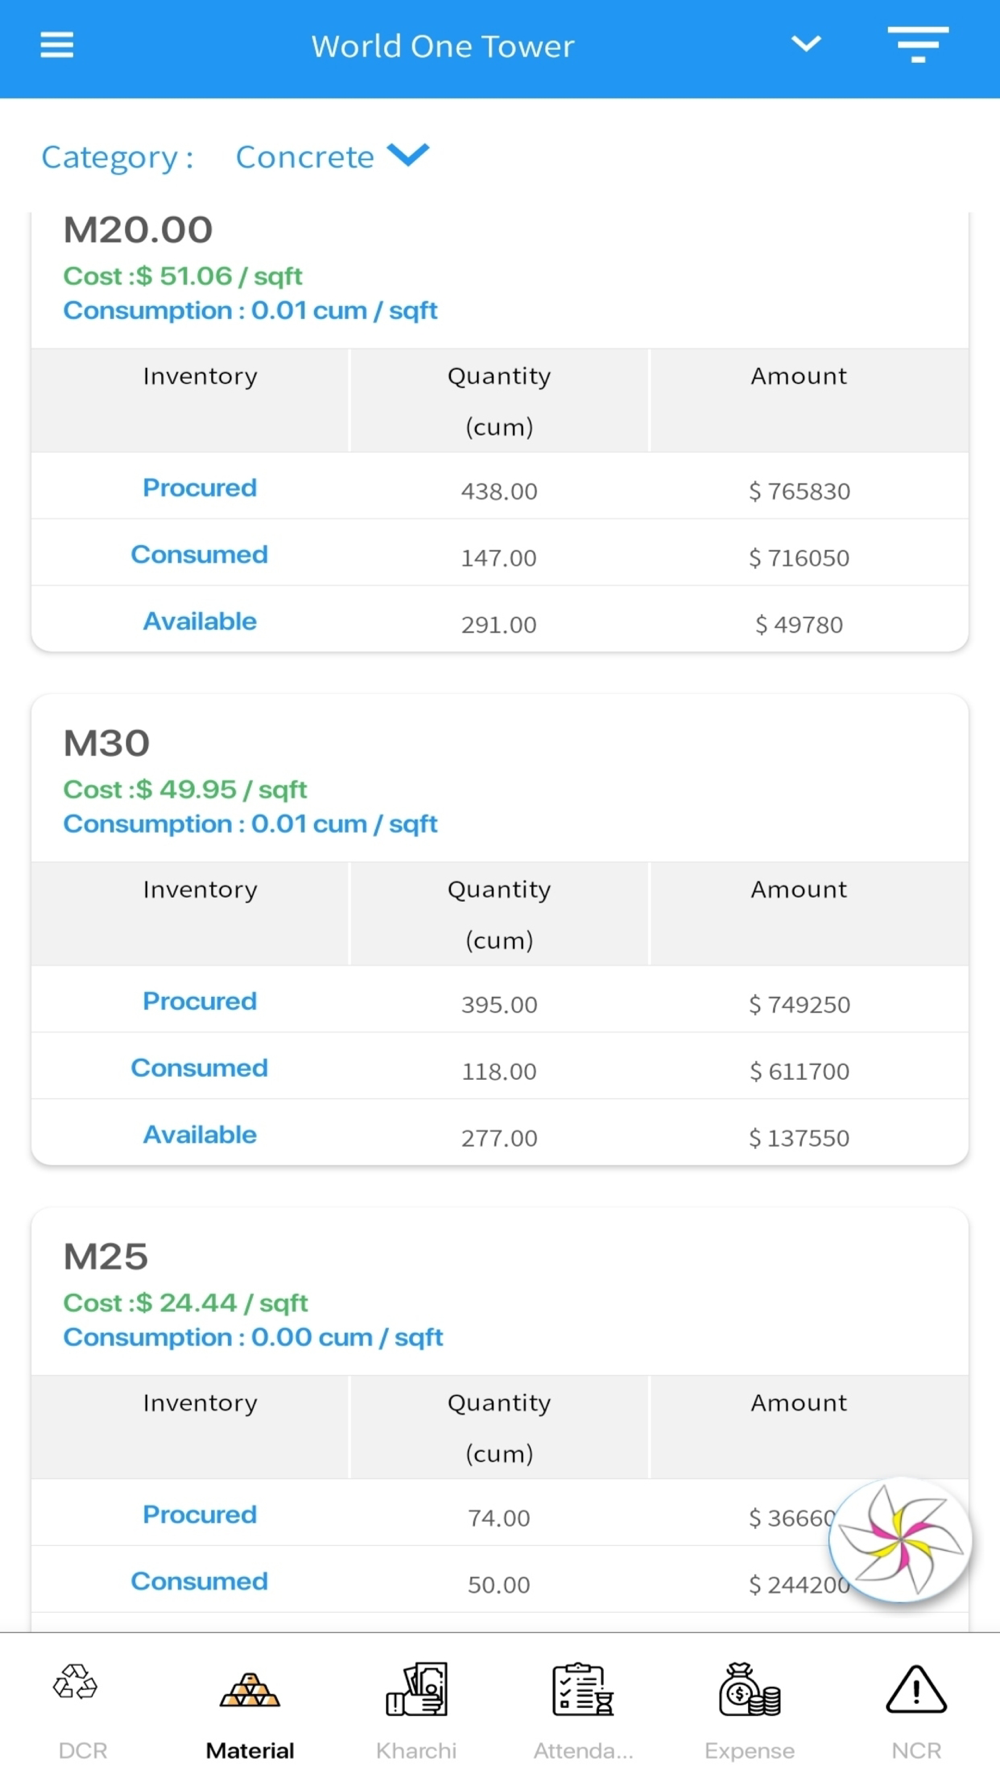Open Procured details for M20.00
This screenshot has height=1778, width=1000.
point(200,488)
